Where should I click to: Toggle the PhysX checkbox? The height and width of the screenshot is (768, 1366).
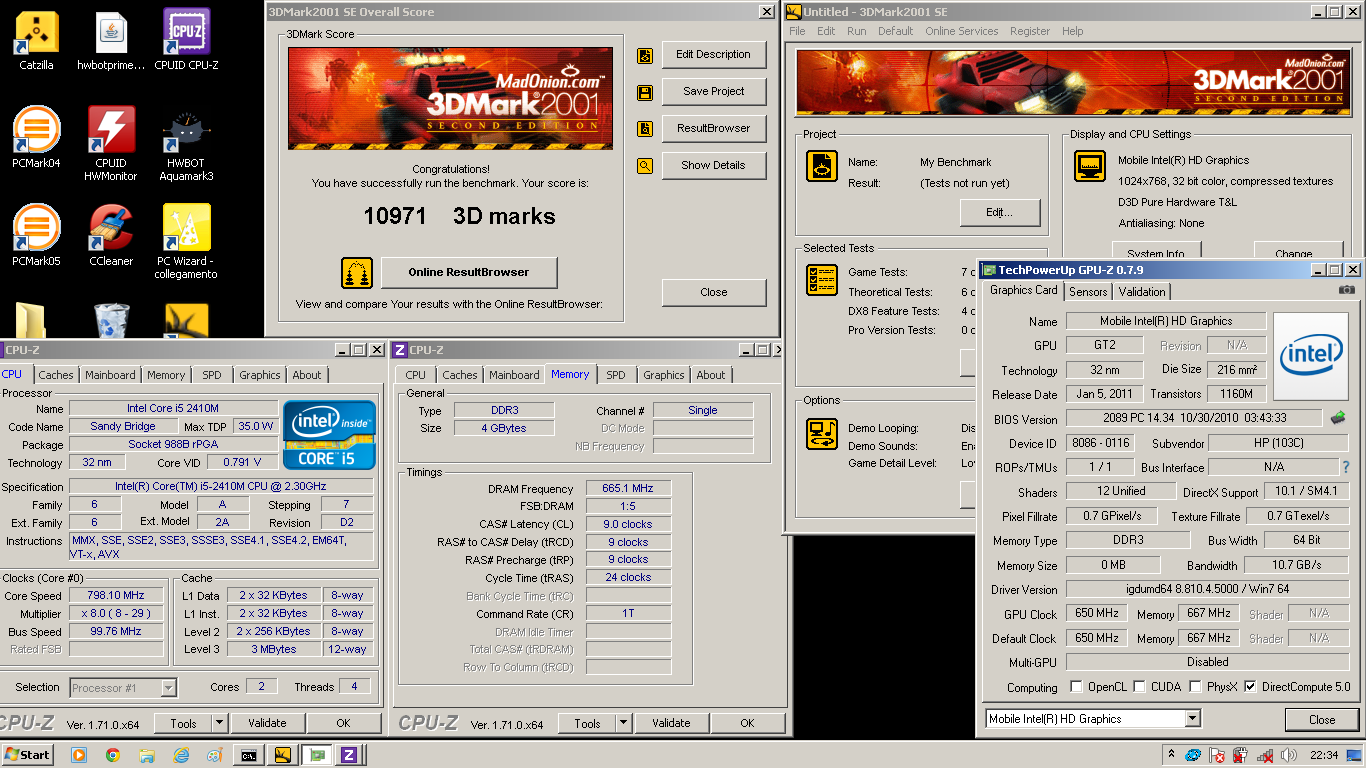coord(1195,687)
